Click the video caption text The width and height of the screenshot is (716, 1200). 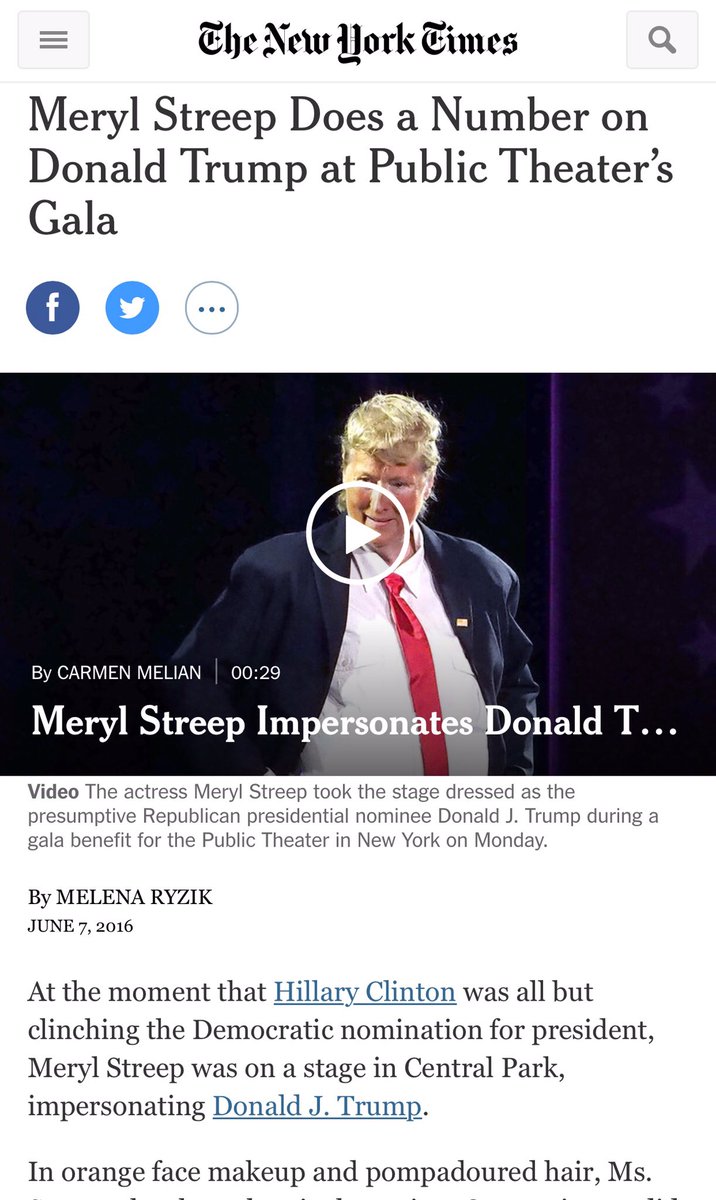(x=343, y=816)
